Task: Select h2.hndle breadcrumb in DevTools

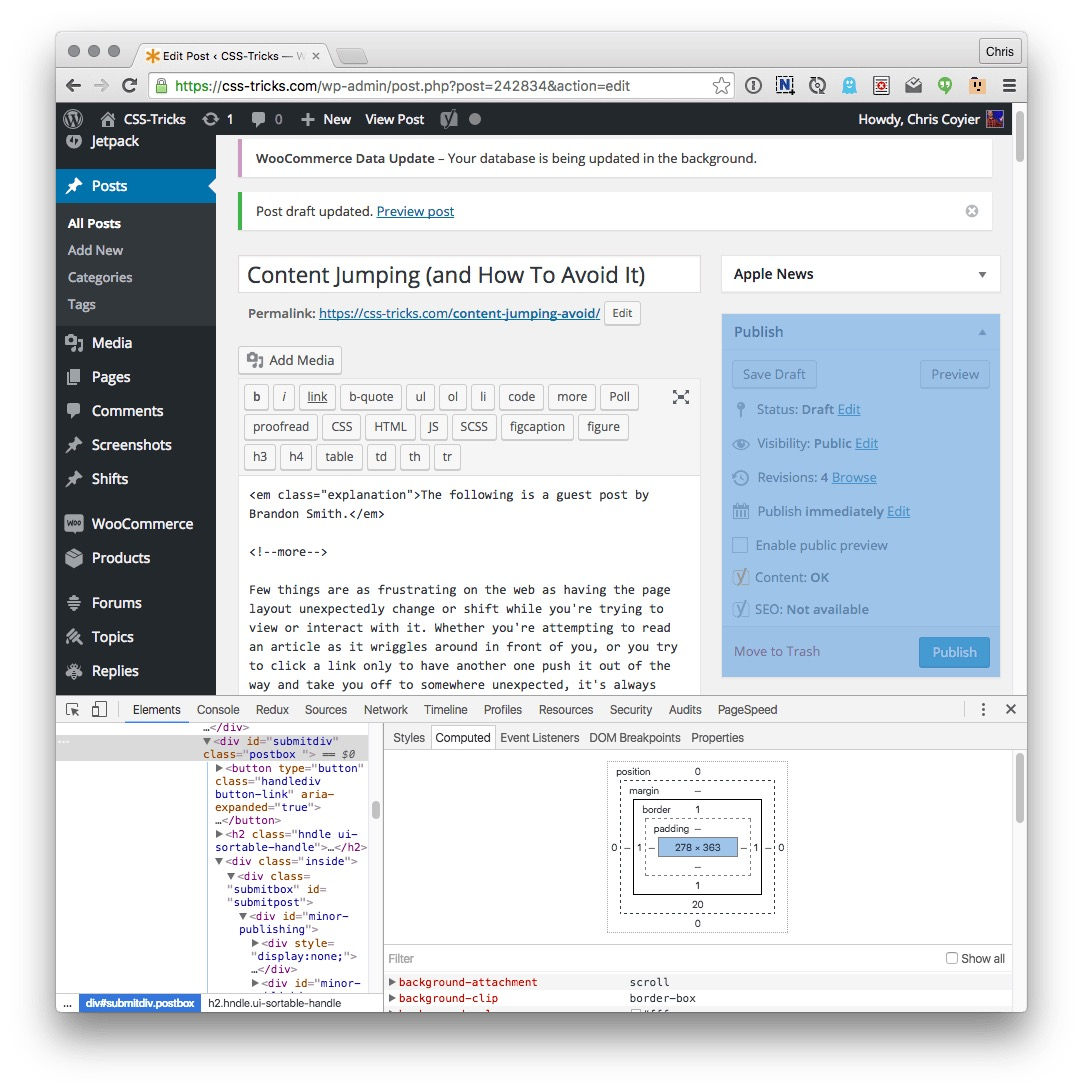Action: coord(274,1003)
